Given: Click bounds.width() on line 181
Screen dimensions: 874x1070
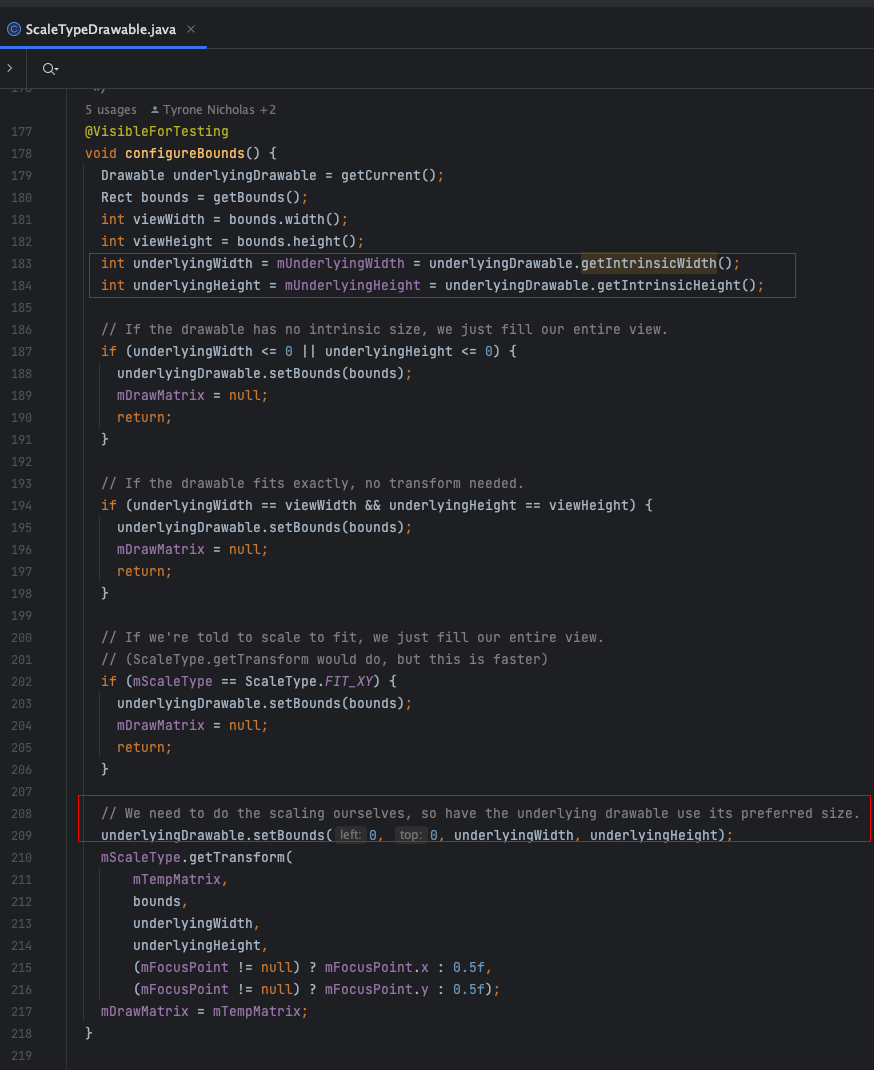Looking at the screenshot, I should point(284,220).
